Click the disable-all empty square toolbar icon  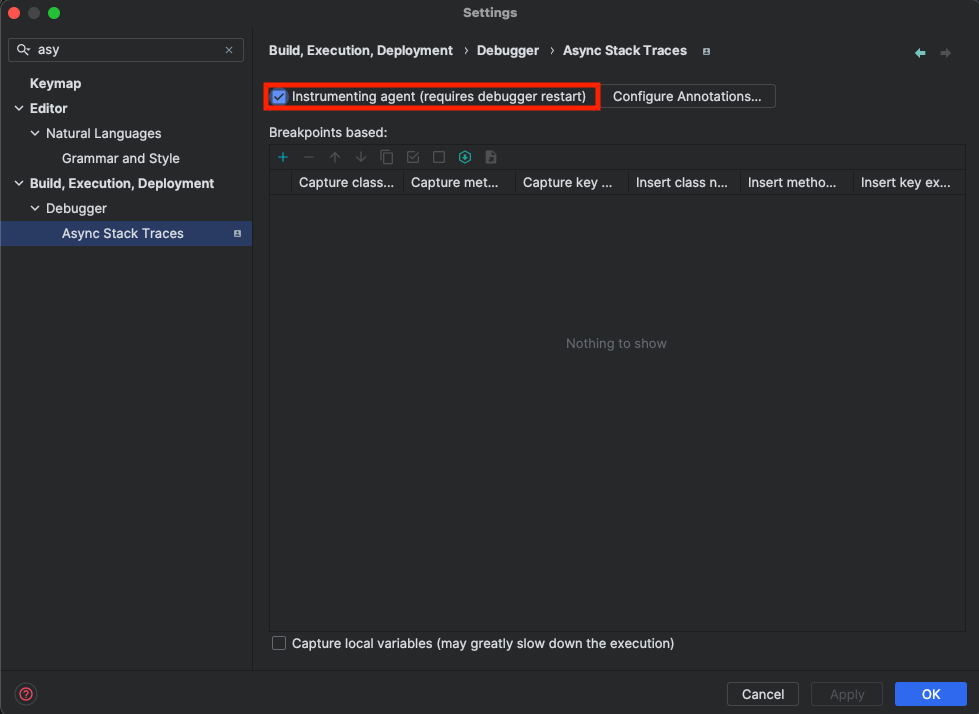[439, 157]
